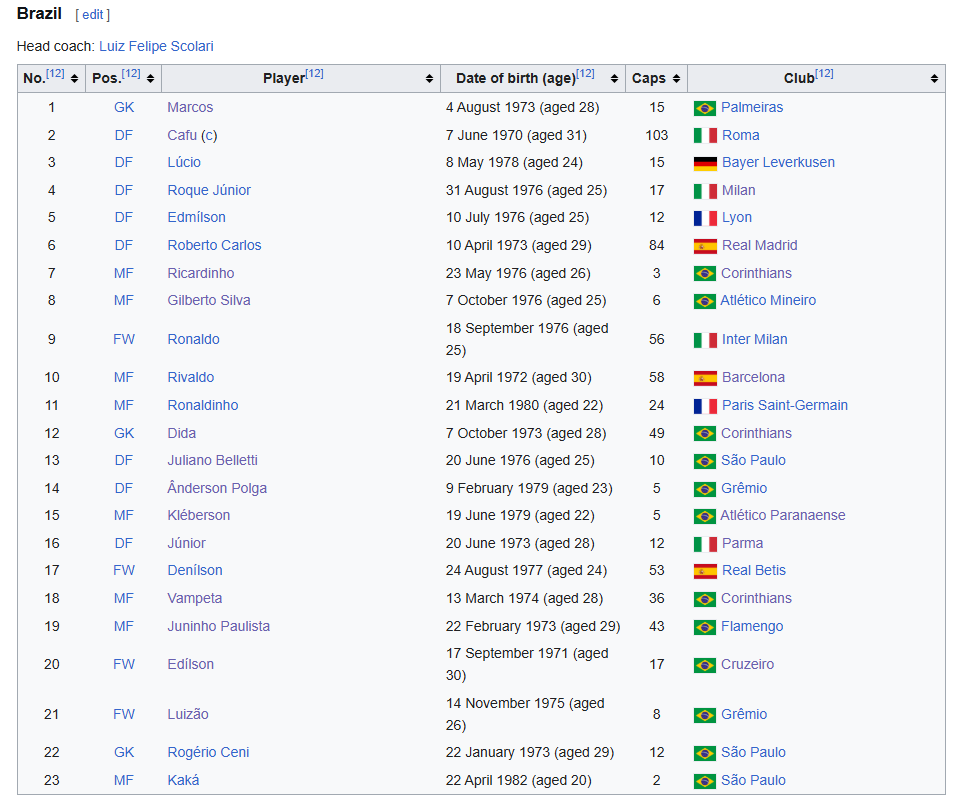
Task: Click the Italy flag beside Inter Milan
Action: click(x=705, y=340)
